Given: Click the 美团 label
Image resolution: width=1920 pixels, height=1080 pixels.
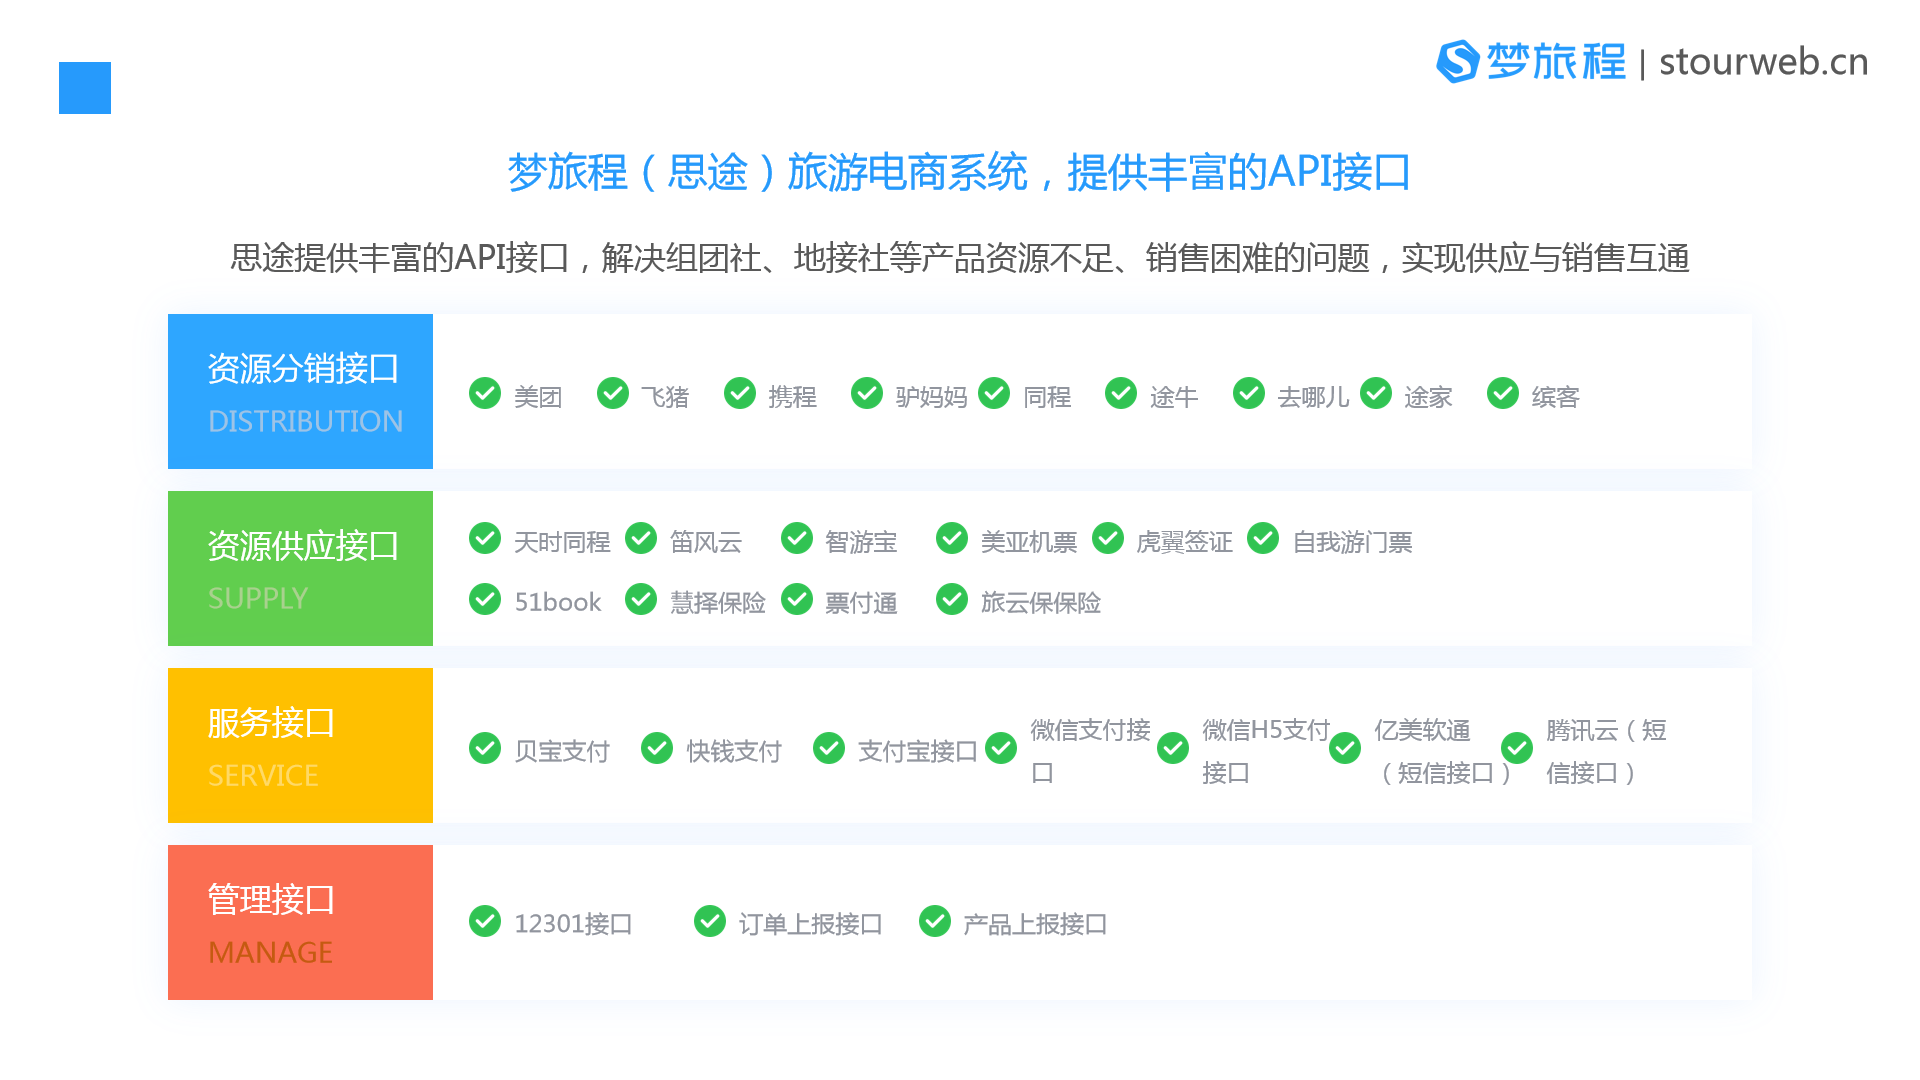Looking at the screenshot, I should [x=538, y=397].
